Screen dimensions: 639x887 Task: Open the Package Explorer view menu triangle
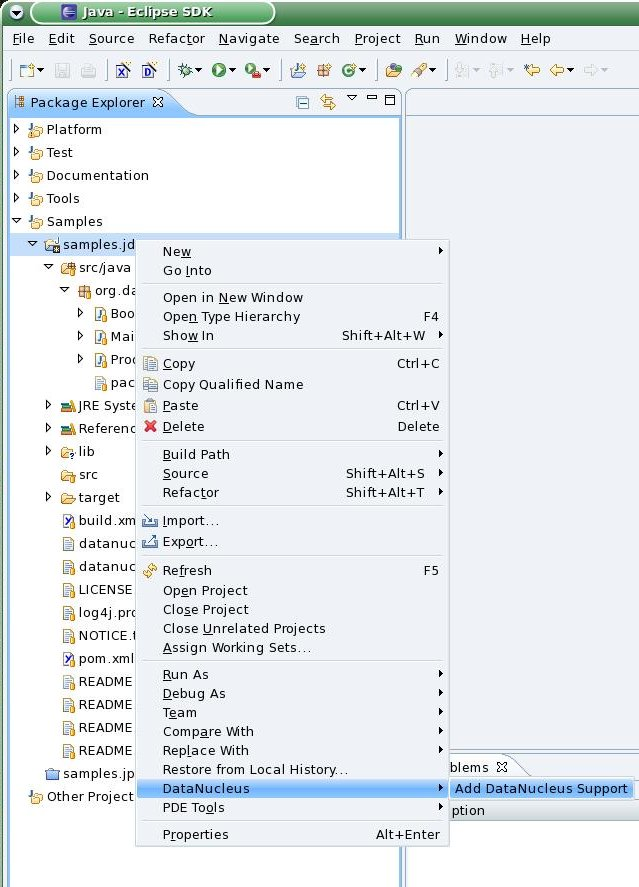(352, 98)
